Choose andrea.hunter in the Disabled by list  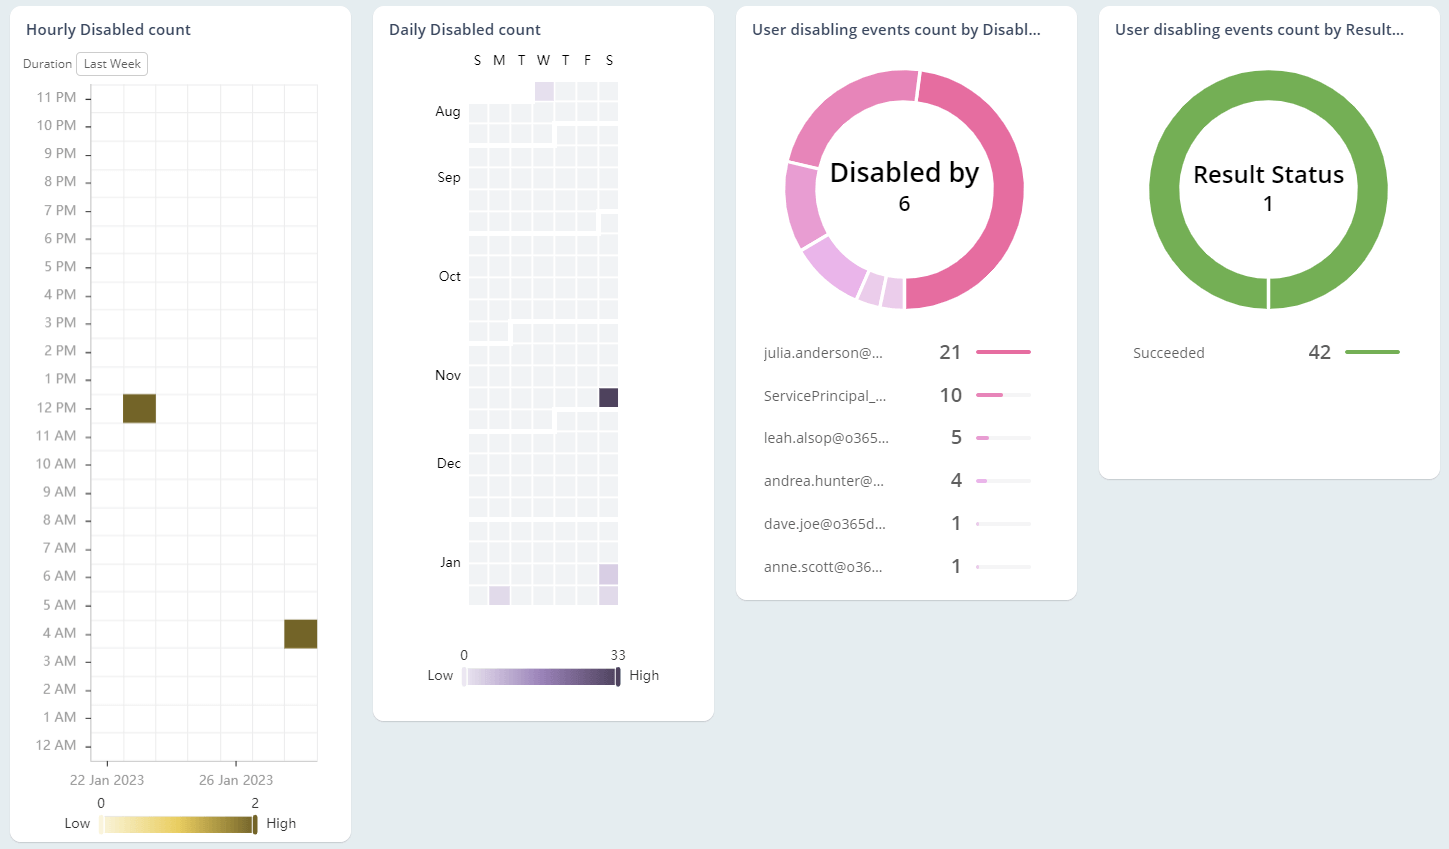click(823, 481)
